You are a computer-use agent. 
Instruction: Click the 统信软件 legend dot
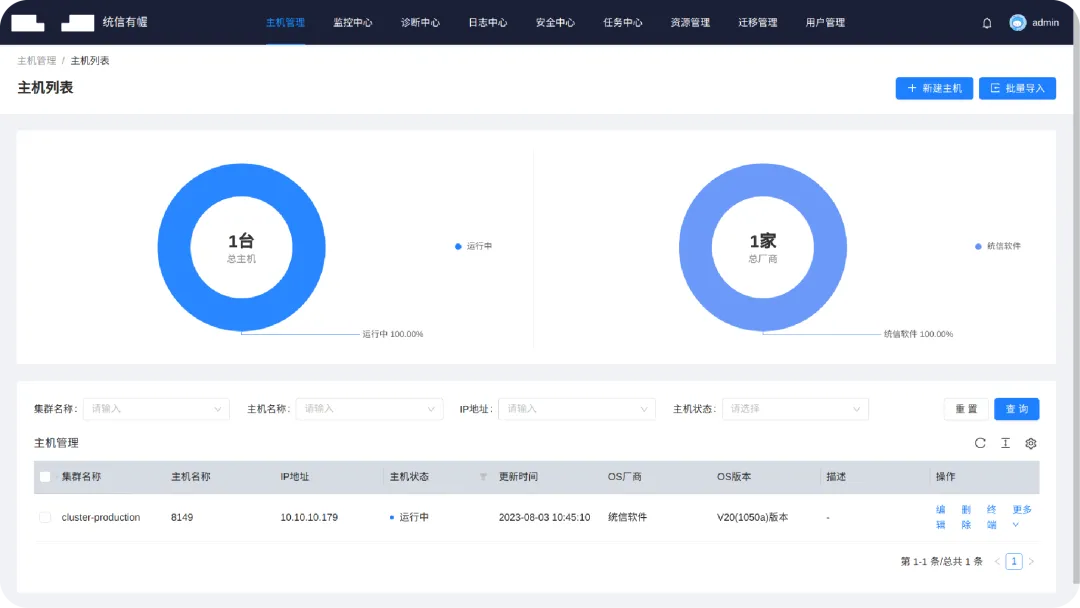pyautogui.click(x=978, y=246)
